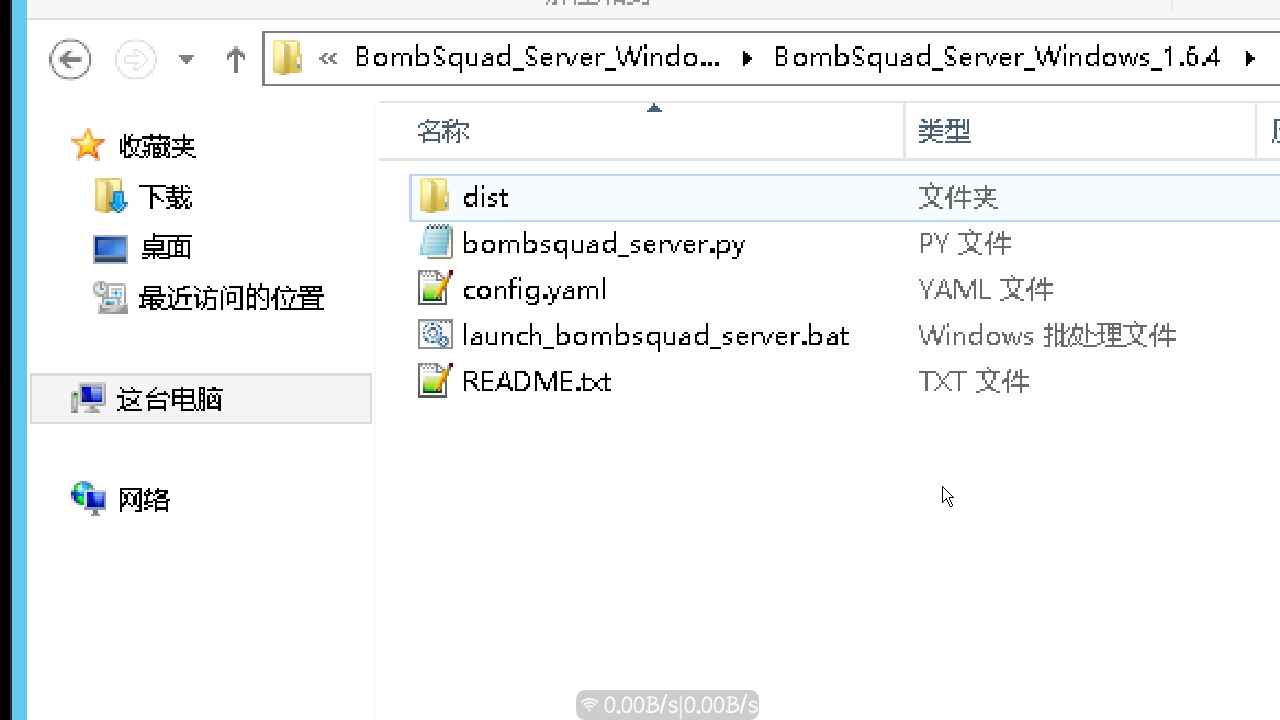
Task: Click 文件夹 type cell of dist
Action: pos(958,197)
